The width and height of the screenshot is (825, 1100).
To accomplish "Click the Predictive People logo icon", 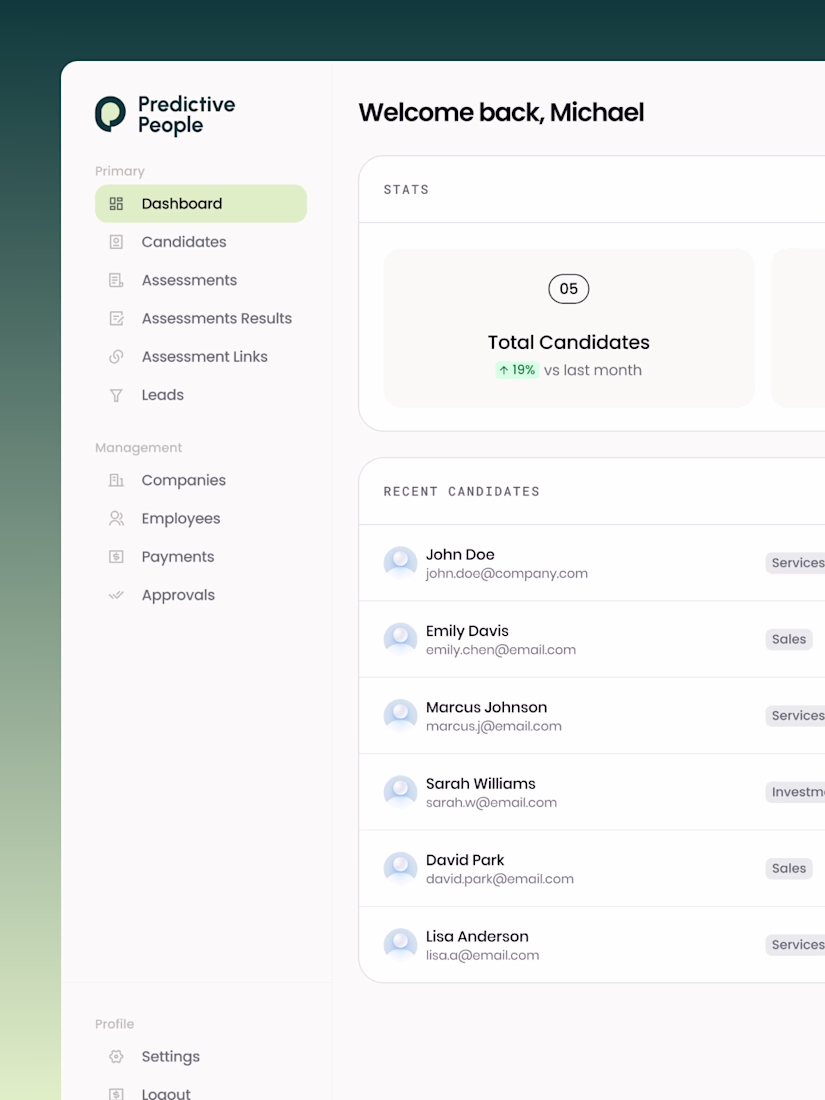I will (x=110, y=114).
